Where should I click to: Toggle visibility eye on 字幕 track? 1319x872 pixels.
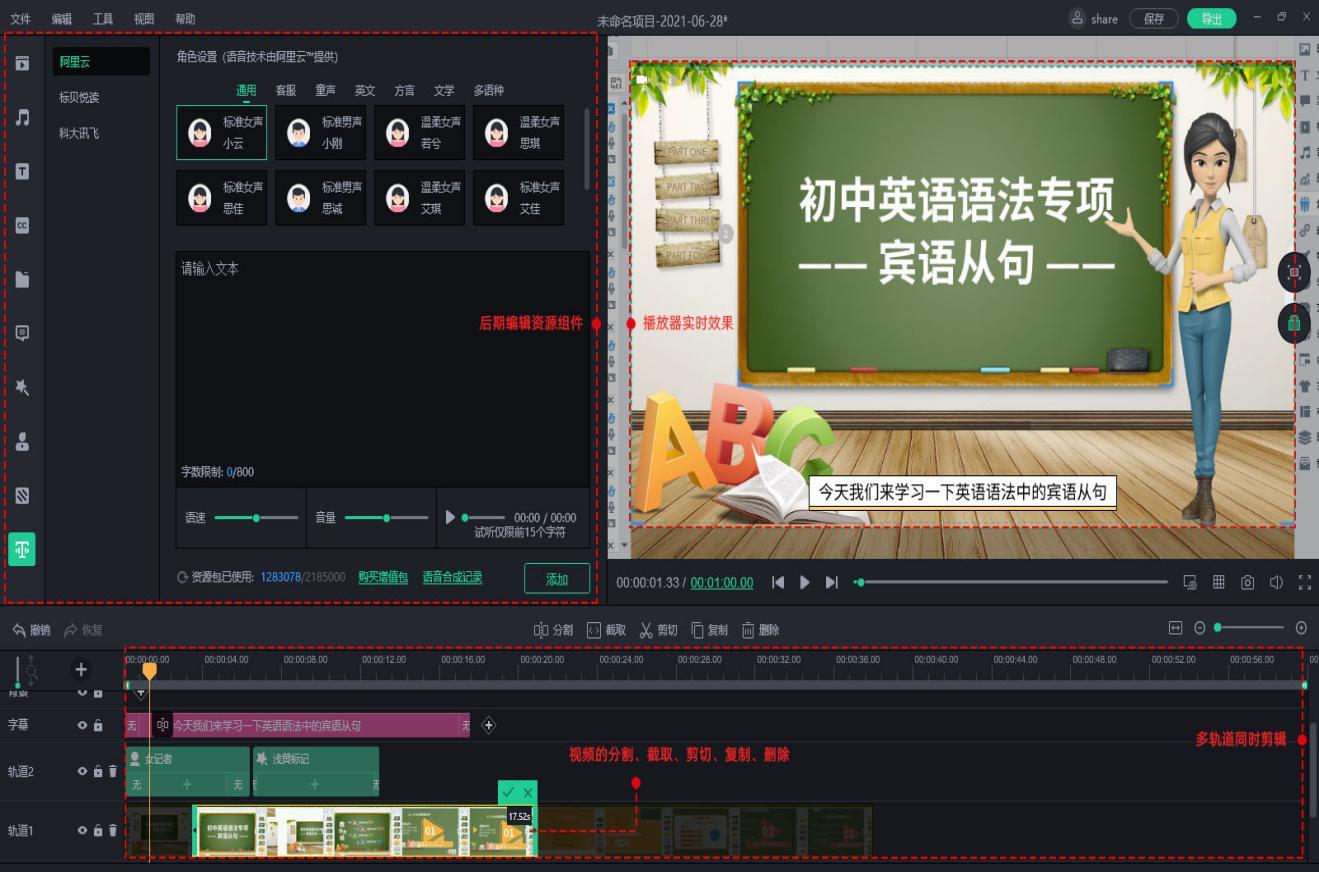[83, 725]
